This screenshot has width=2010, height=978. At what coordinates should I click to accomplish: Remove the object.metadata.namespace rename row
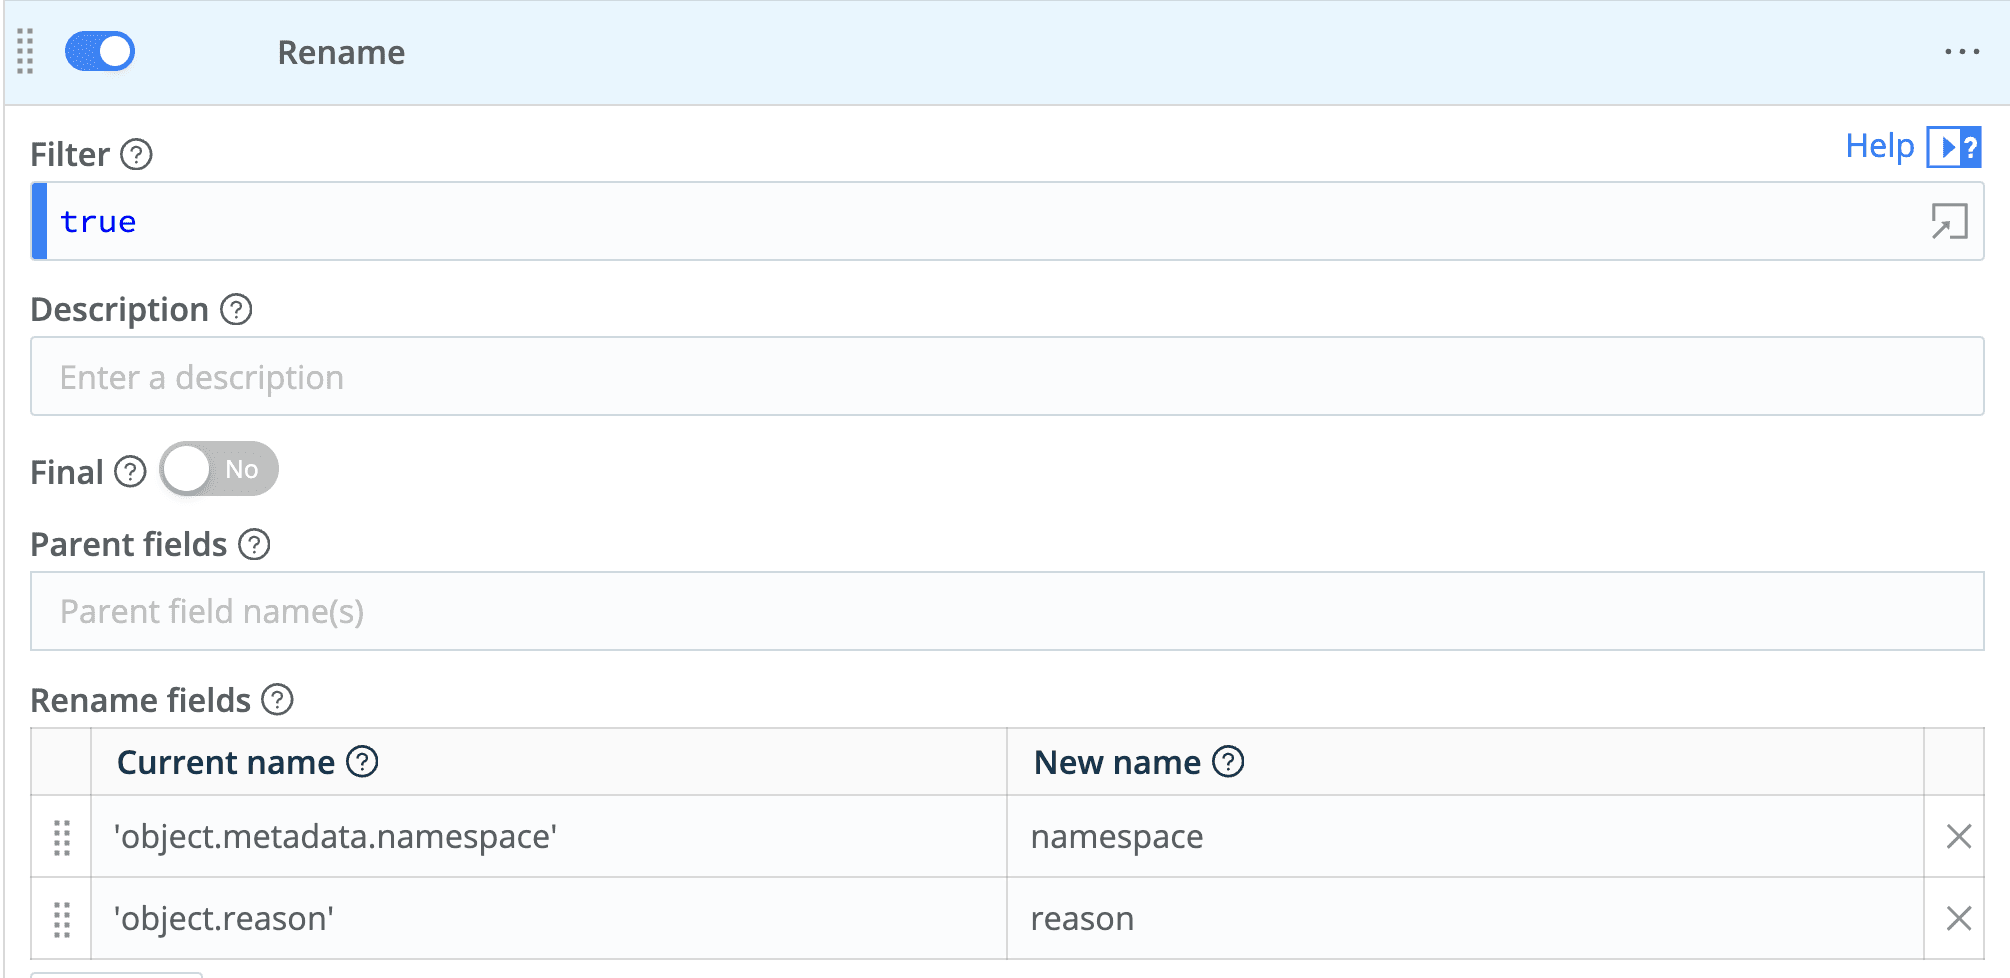coord(1958,836)
